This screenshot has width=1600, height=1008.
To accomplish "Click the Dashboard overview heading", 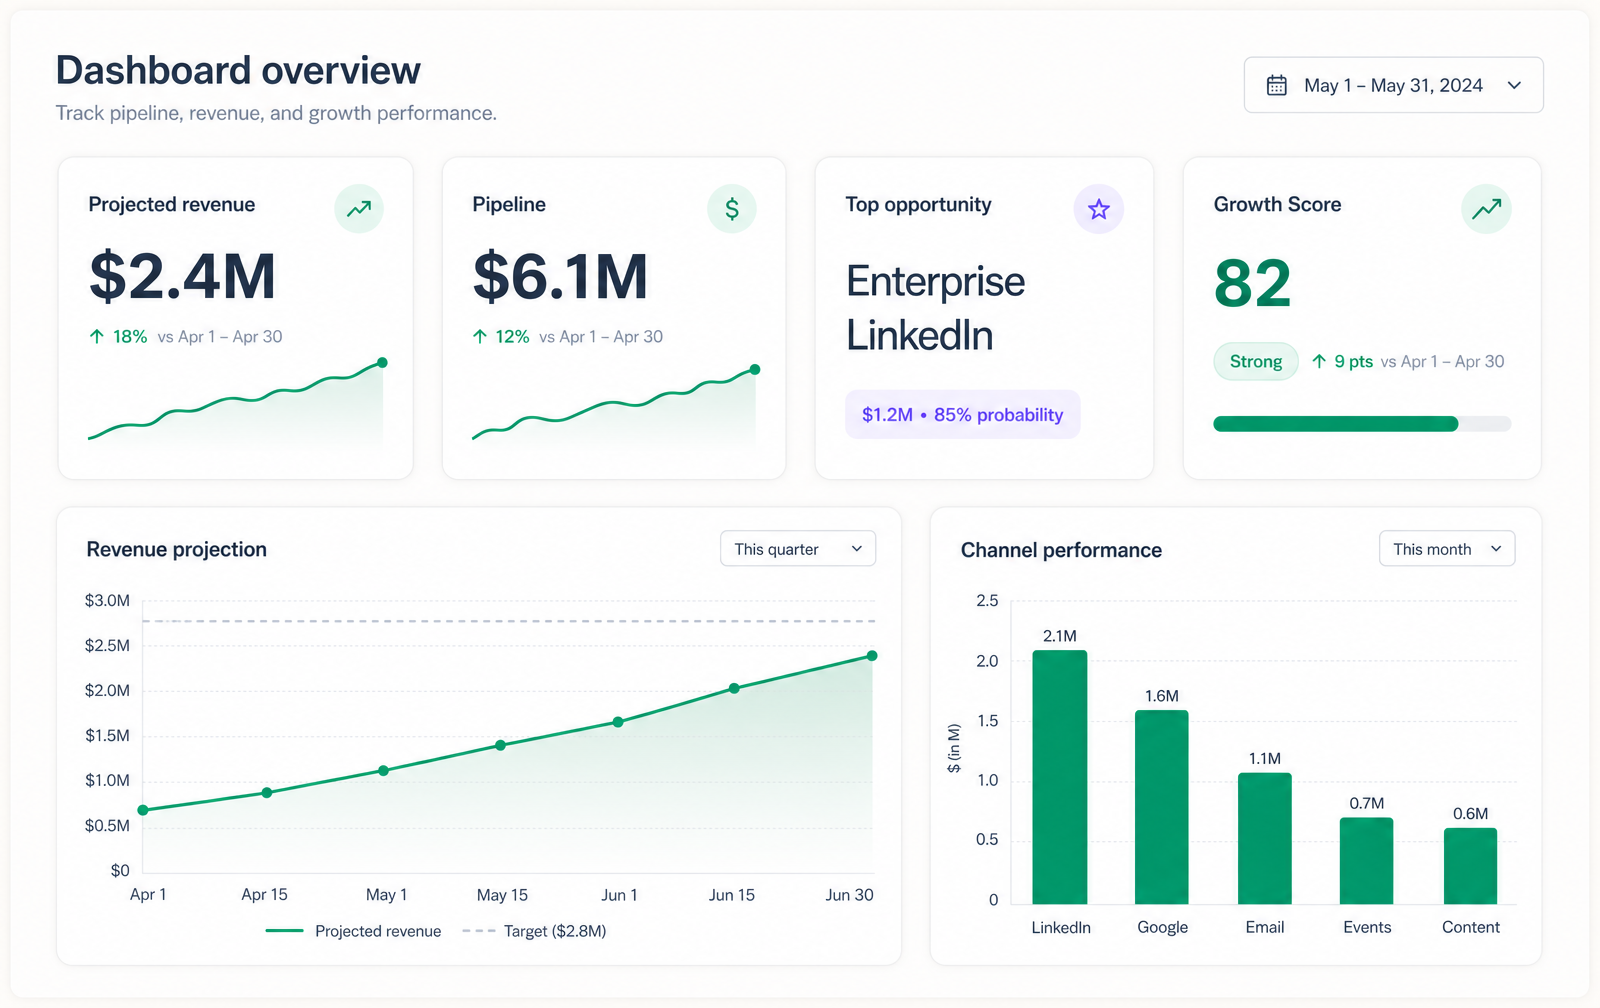I will pos(238,71).
